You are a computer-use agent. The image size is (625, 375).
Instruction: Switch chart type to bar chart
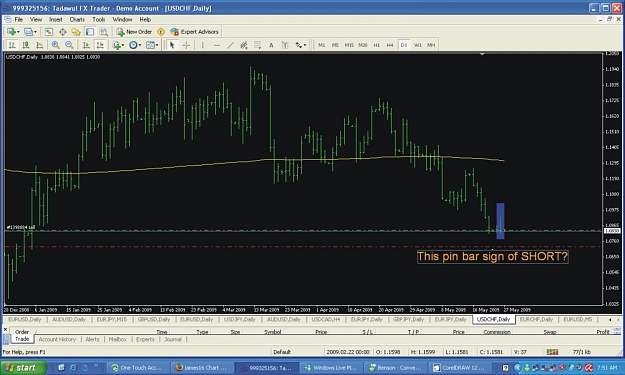point(12,45)
